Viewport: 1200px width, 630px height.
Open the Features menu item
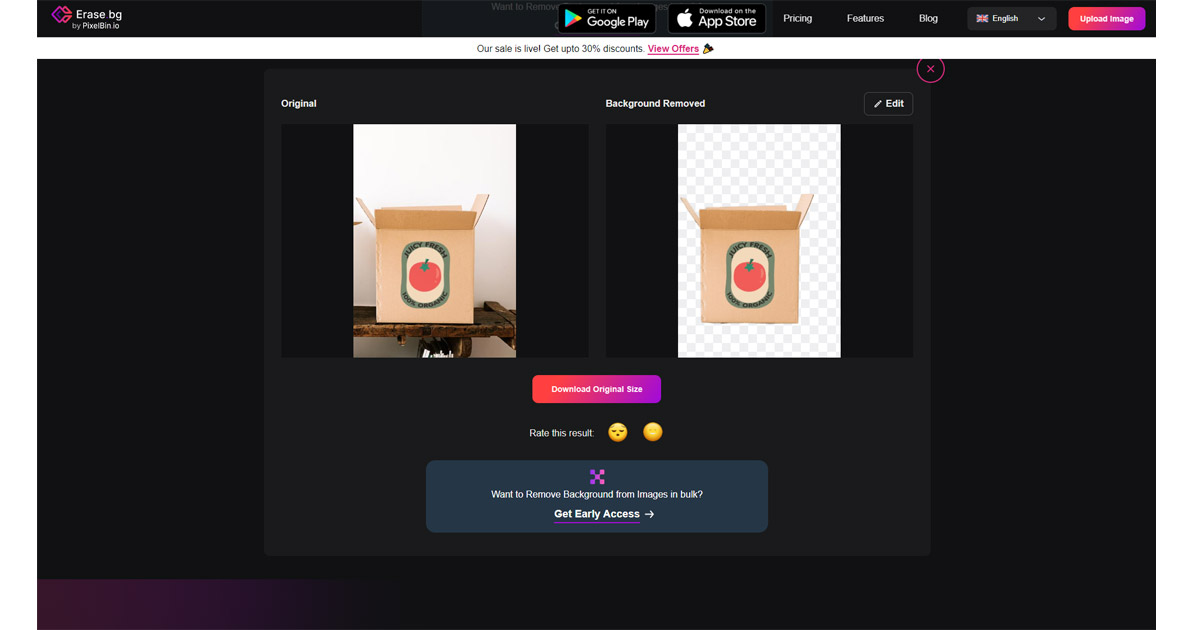tap(865, 18)
